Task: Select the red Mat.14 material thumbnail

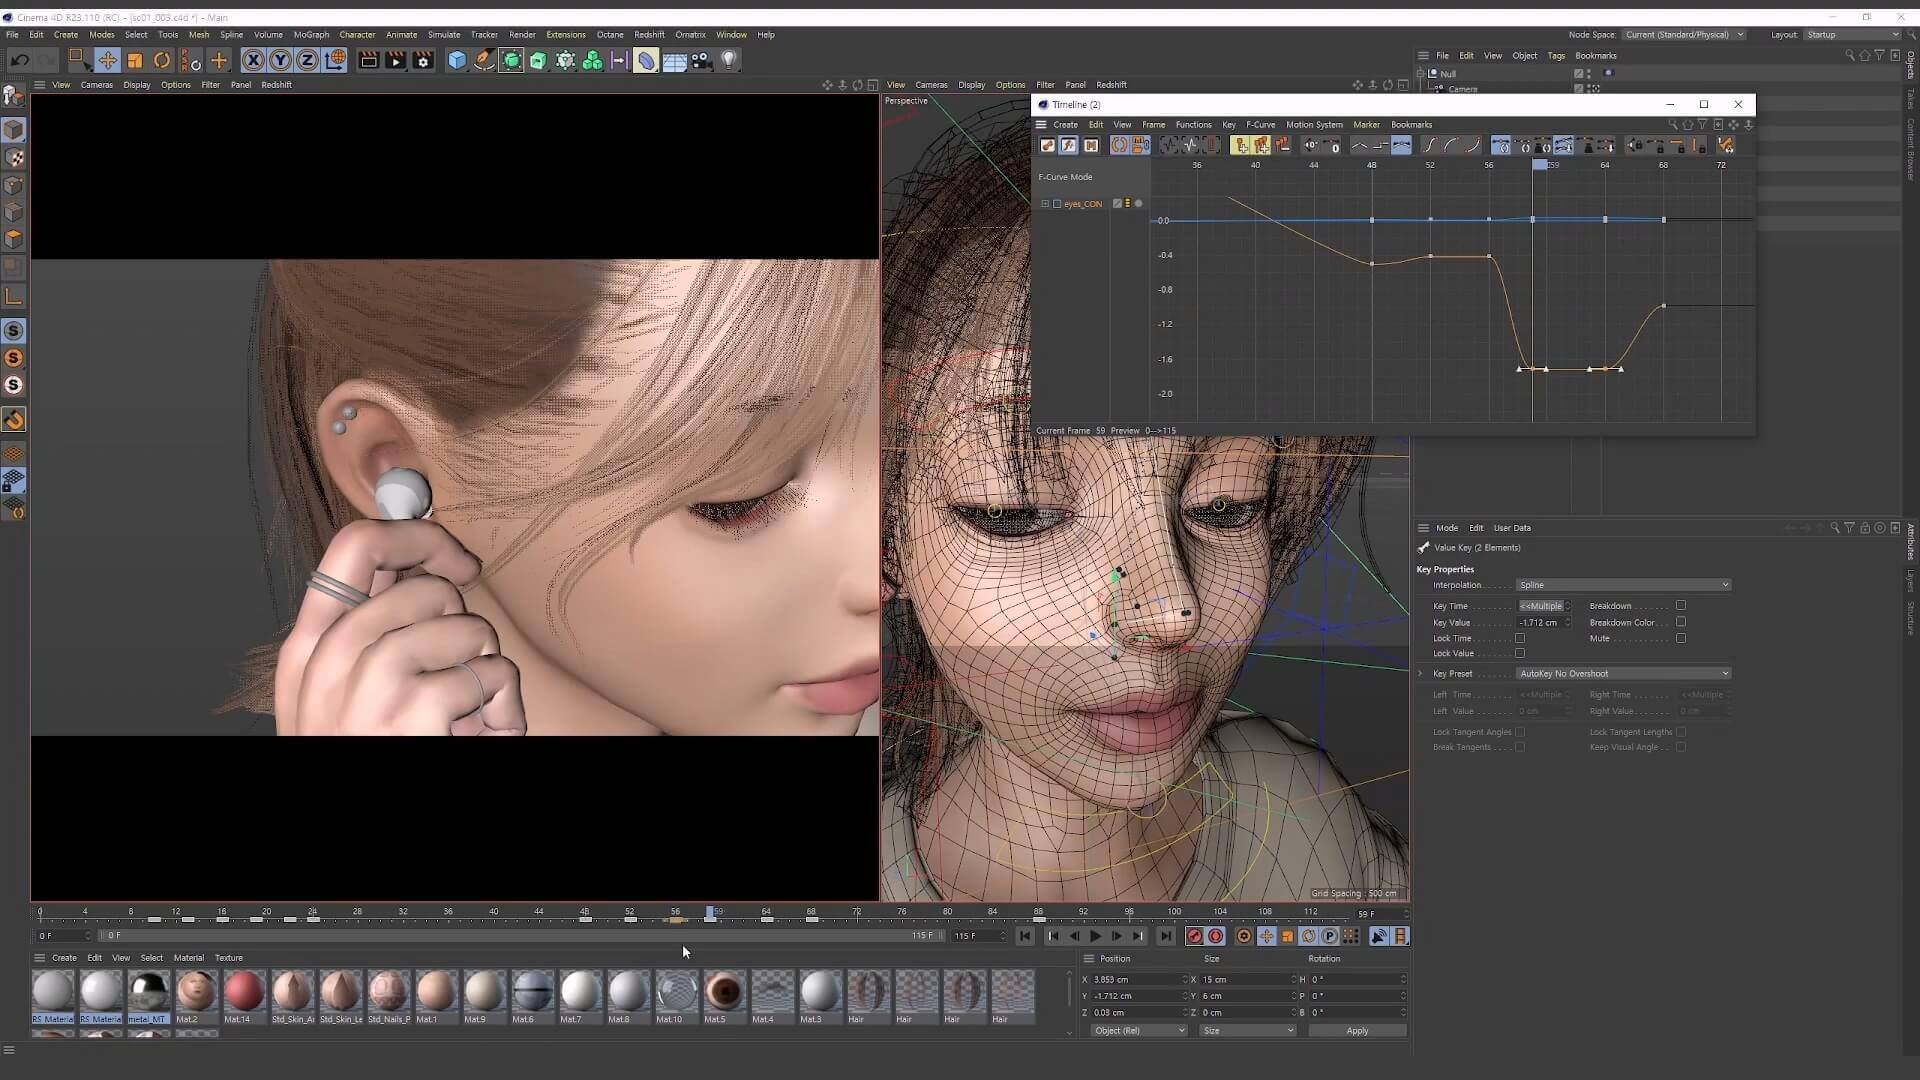Action: pyautogui.click(x=244, y=992)
